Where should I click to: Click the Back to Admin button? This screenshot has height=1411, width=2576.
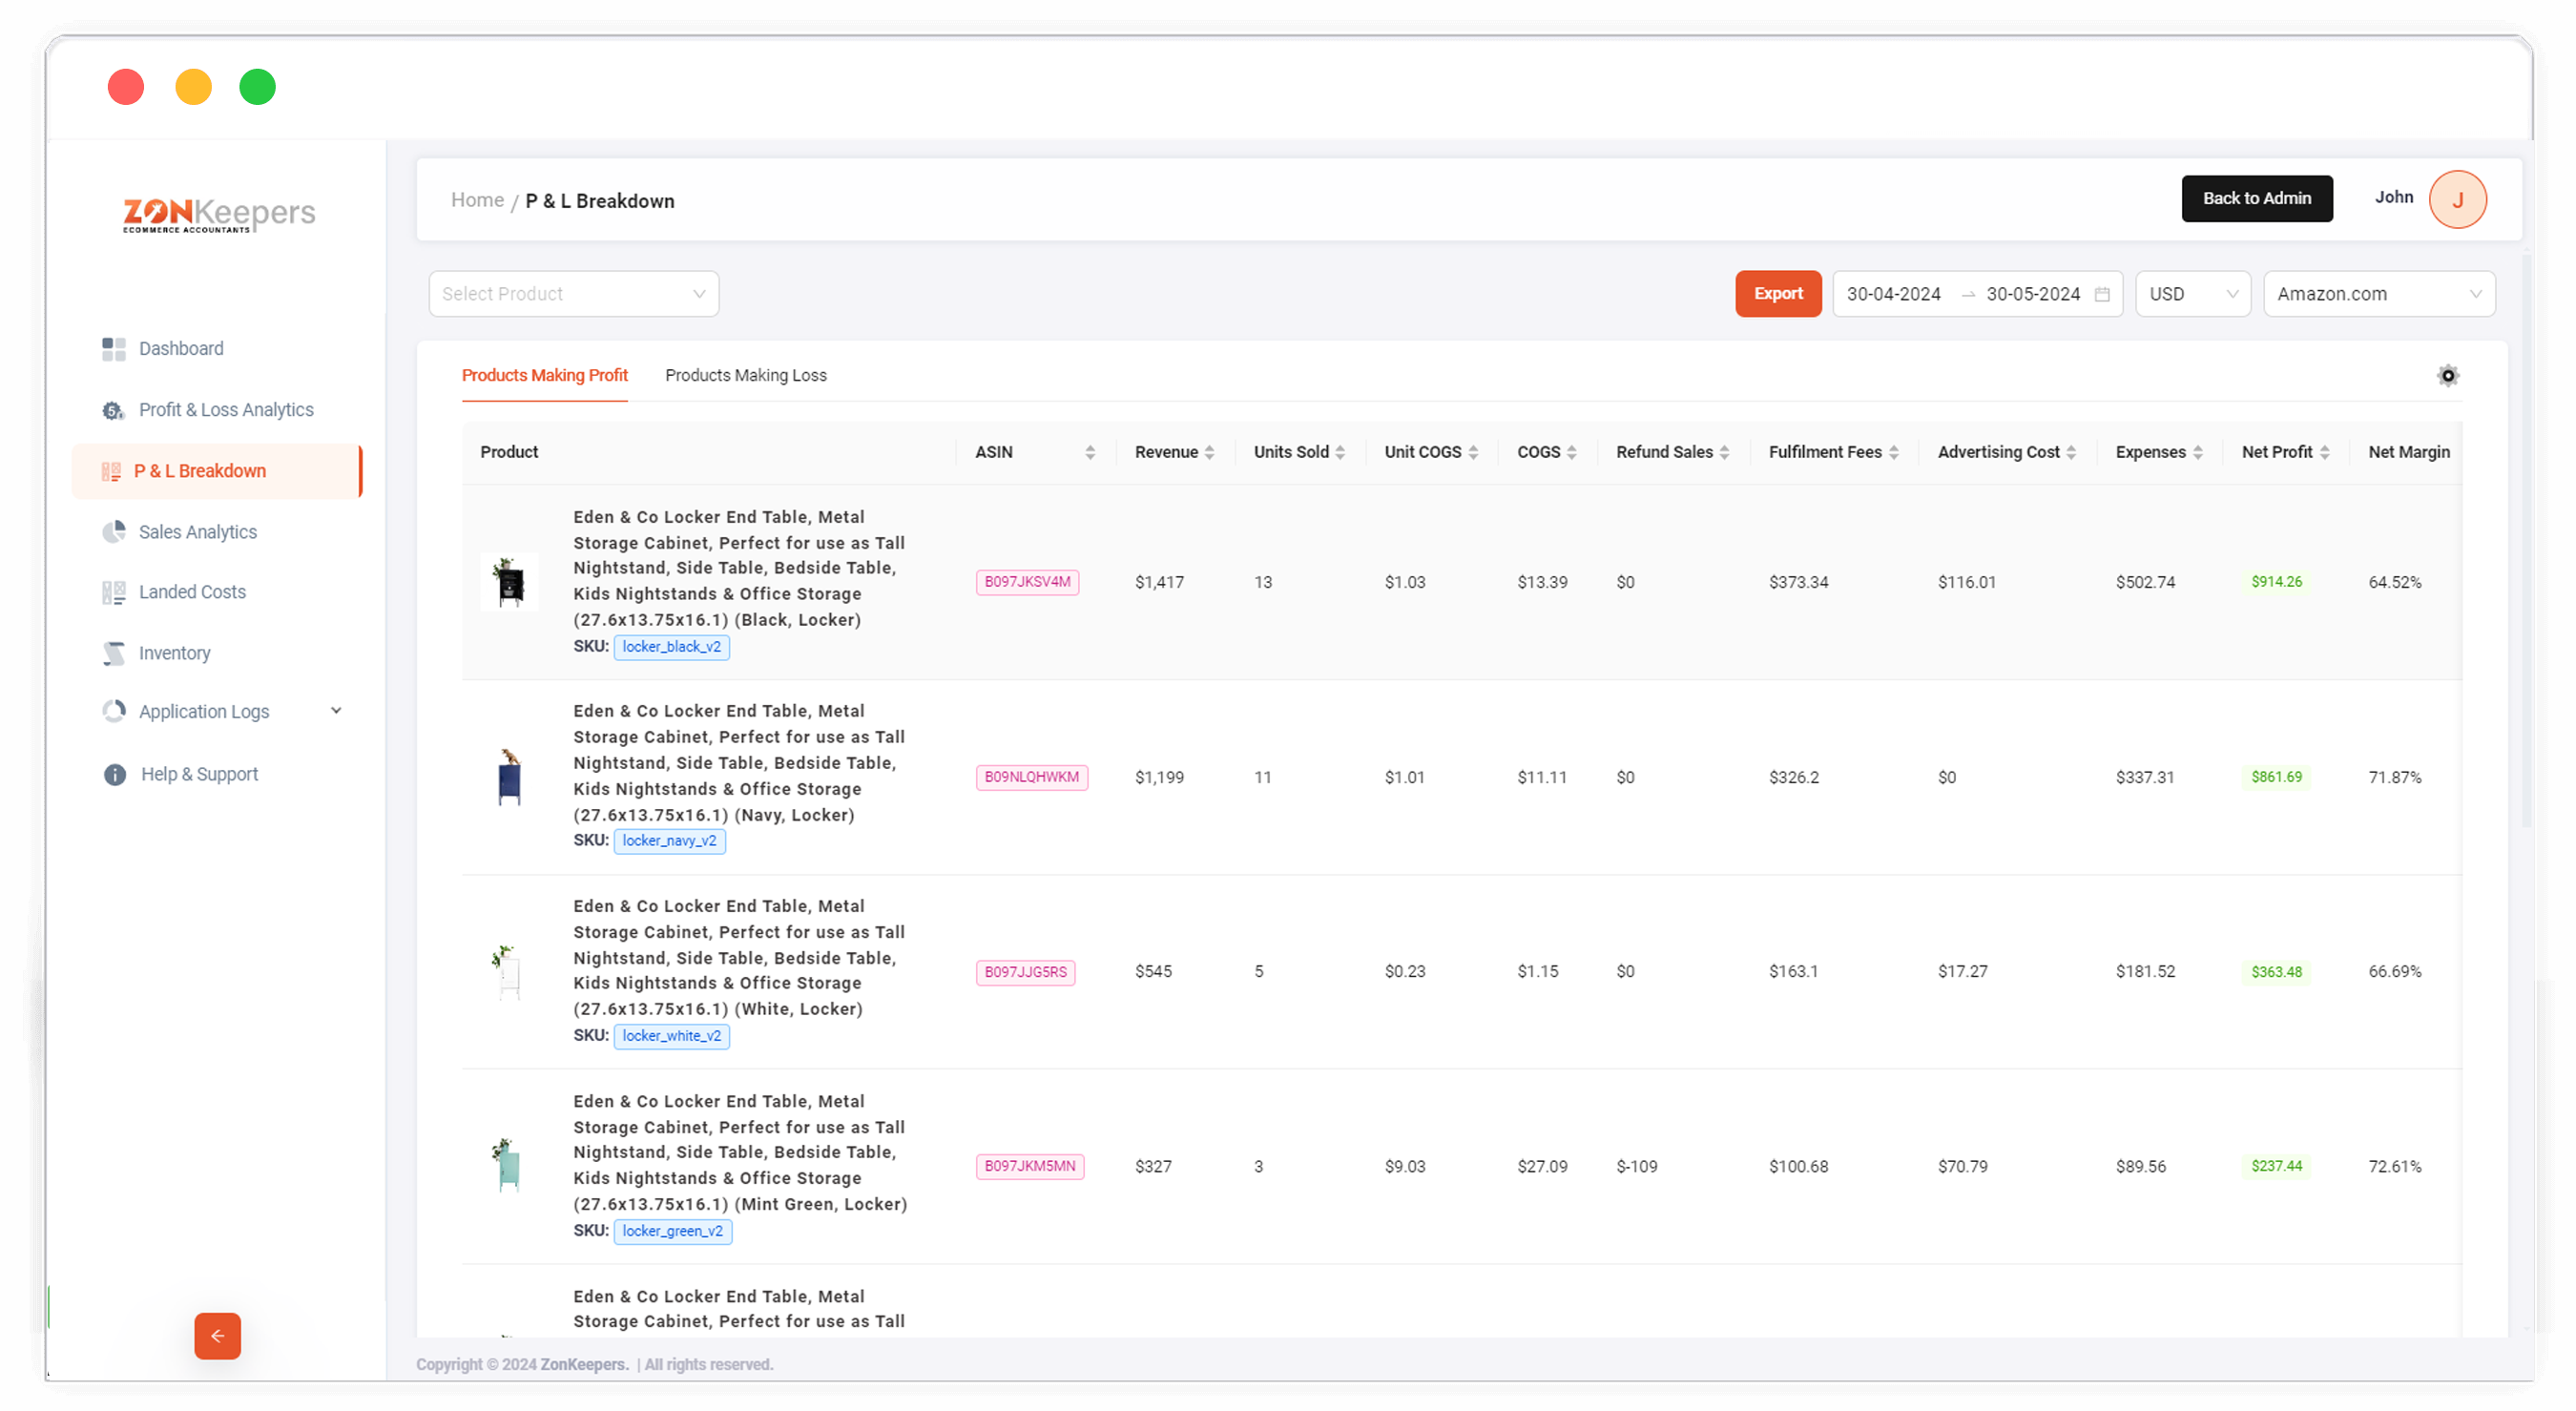coord(2256,199)
